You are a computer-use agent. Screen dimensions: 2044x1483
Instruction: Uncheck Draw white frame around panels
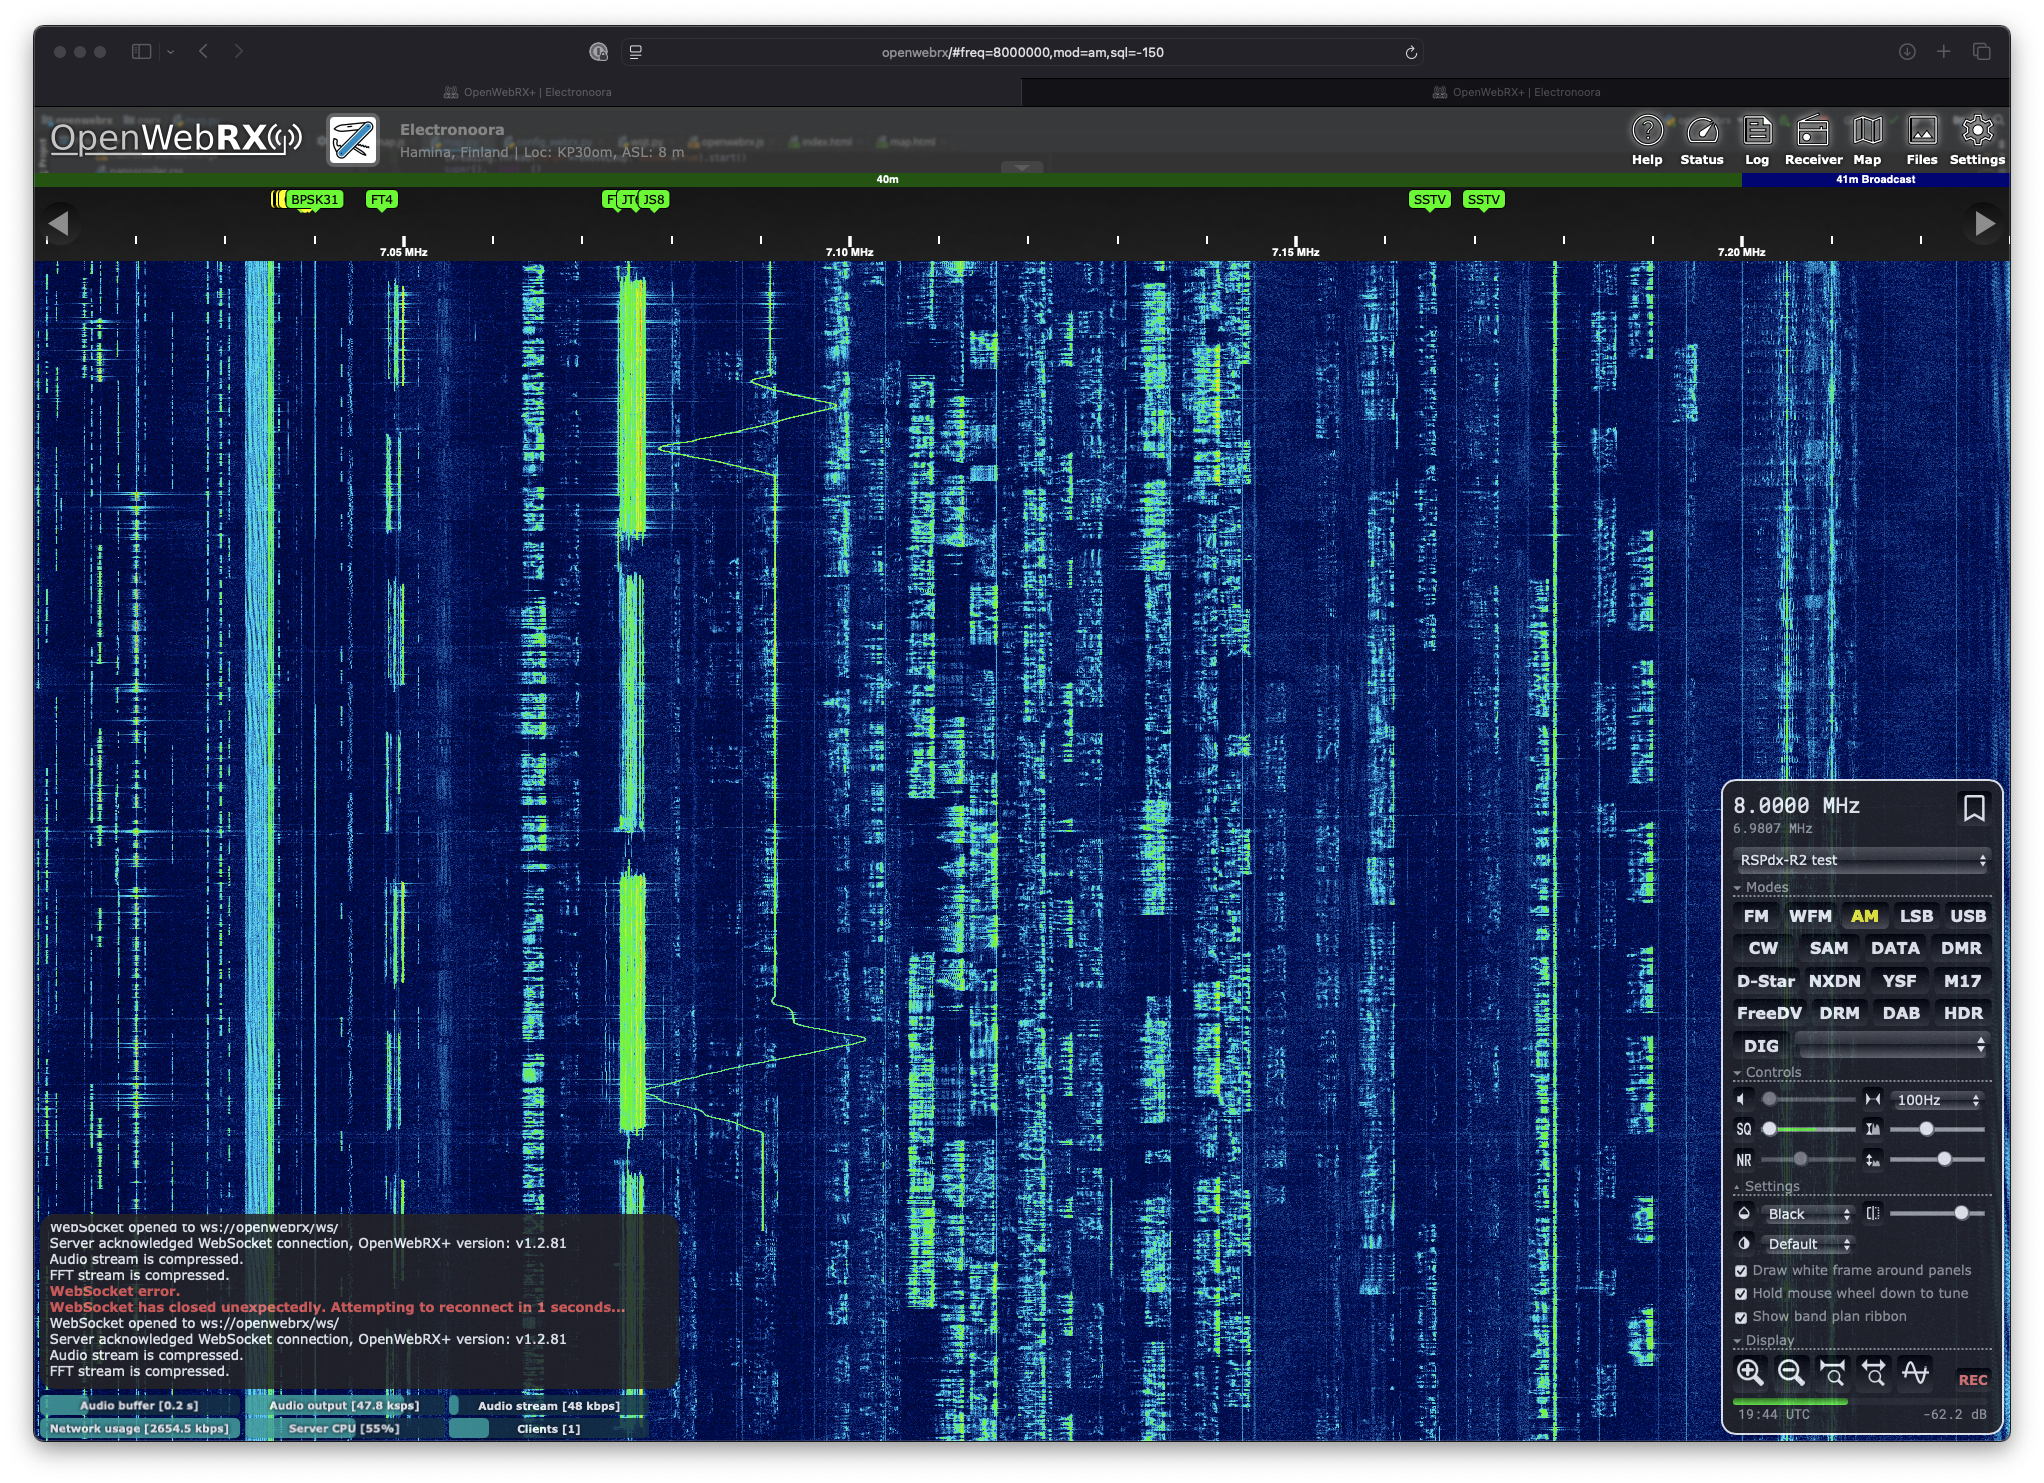(1741, 1271)
